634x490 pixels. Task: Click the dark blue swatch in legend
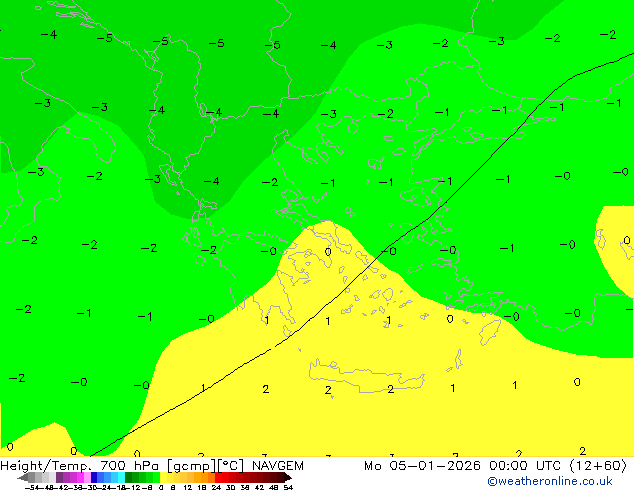pyautogui.click(x=94, y=477)
